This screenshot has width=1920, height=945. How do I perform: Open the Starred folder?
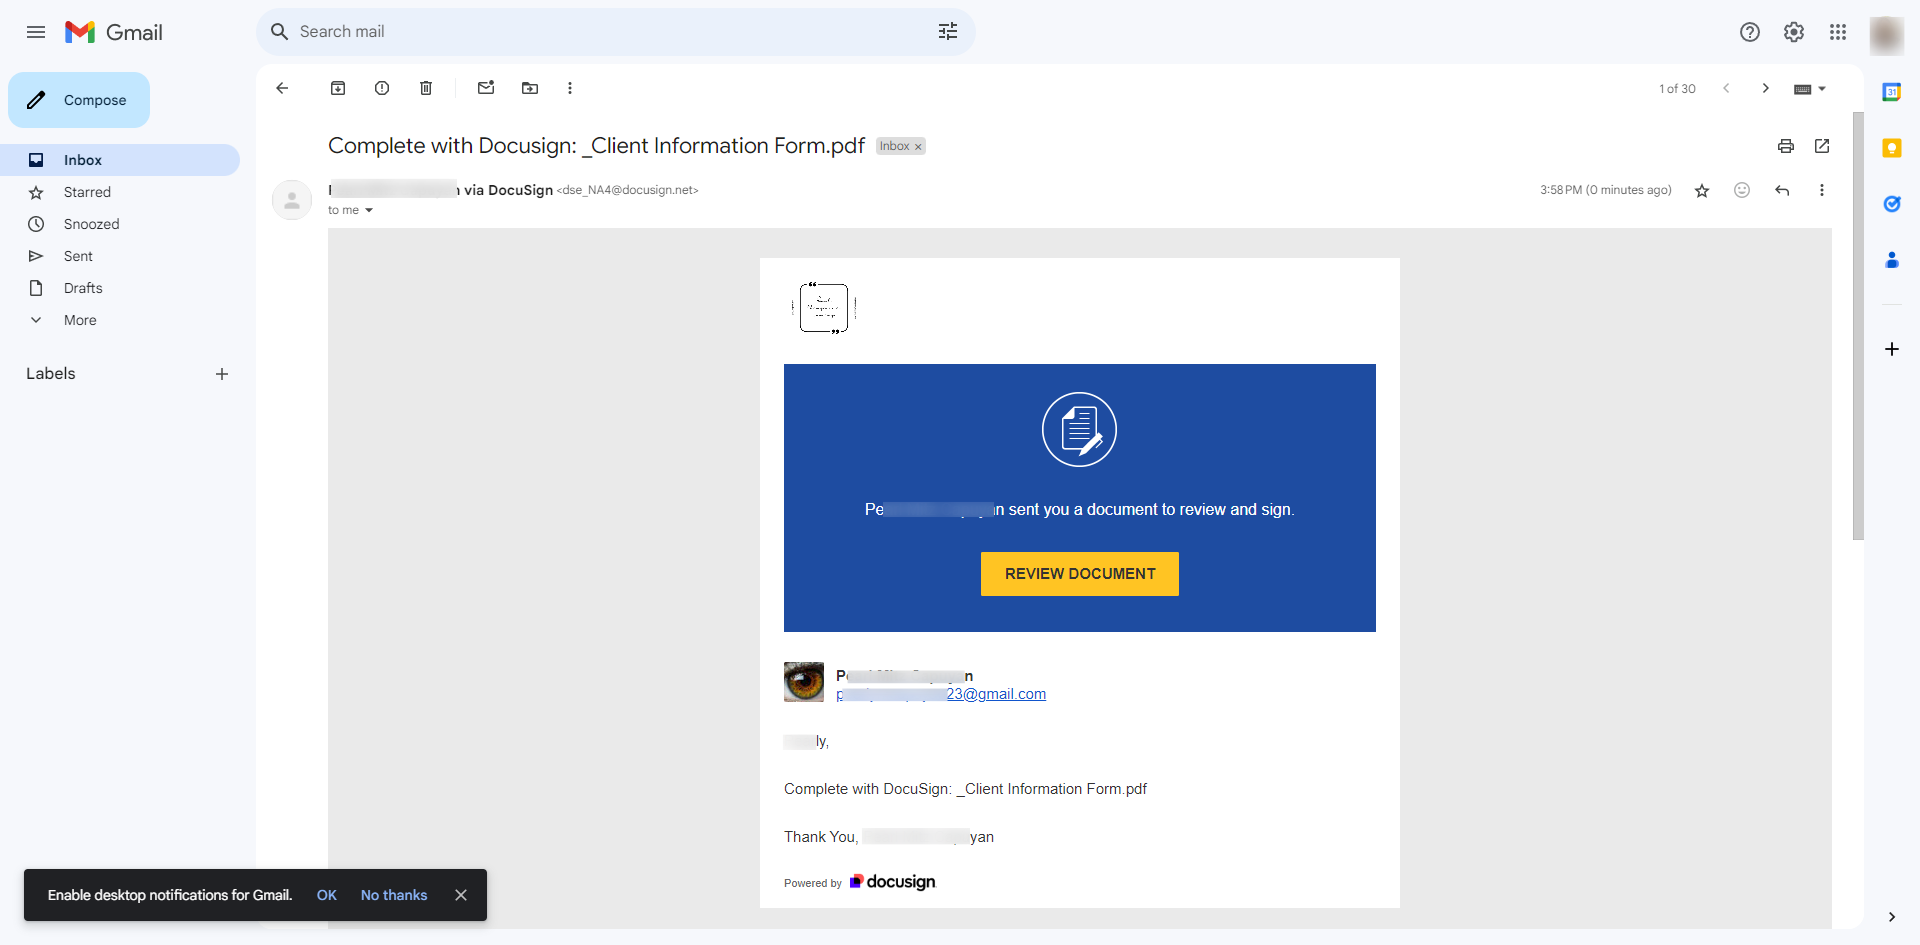[x=120, y=192]
